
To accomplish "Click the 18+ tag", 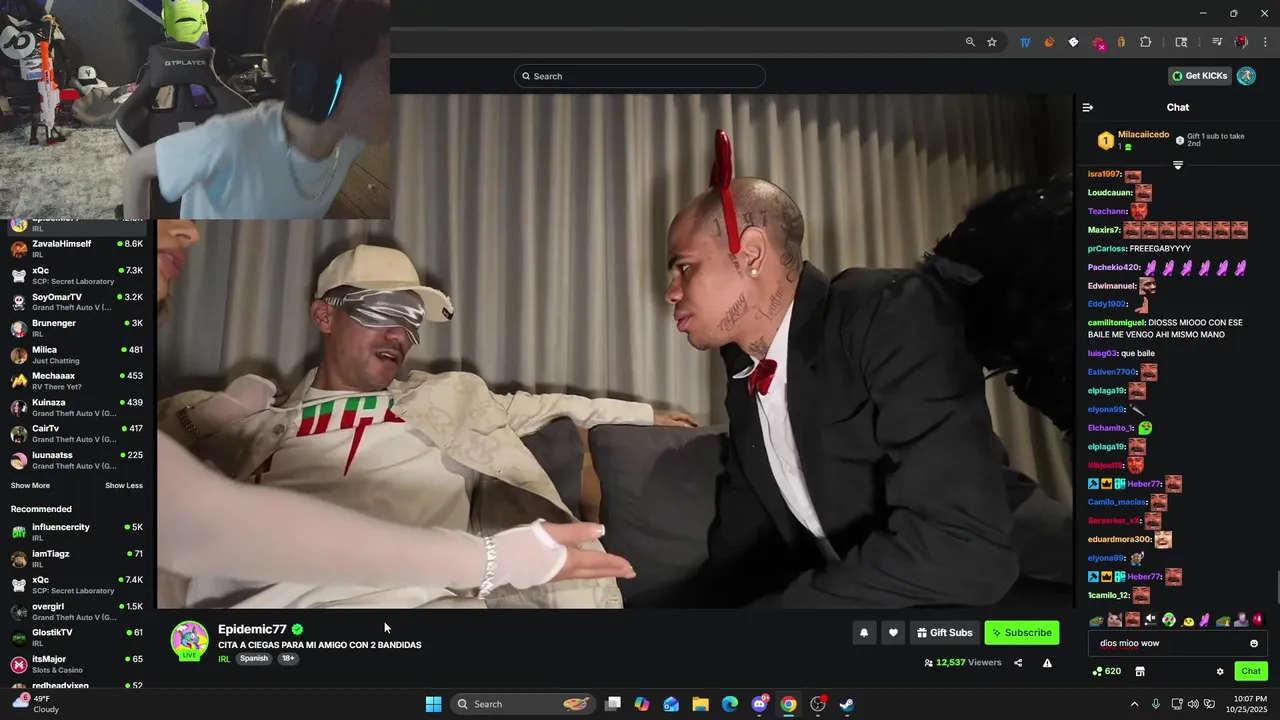I will click(x=288, y=659).
